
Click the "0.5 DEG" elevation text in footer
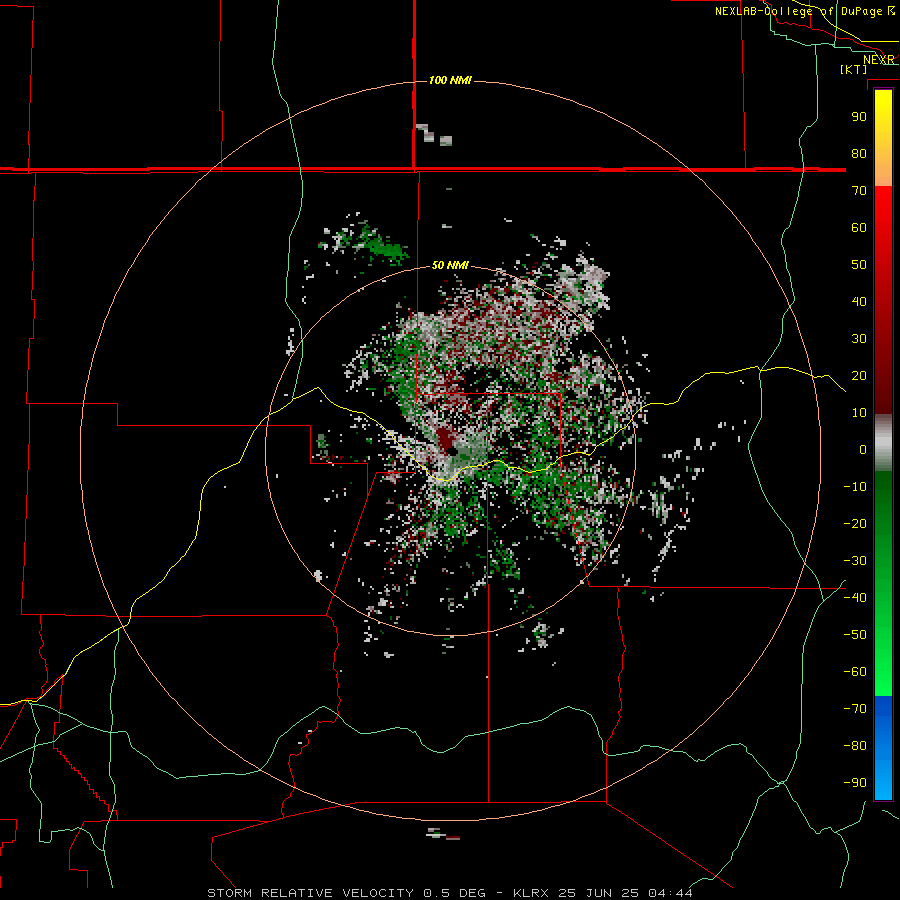click(455, 893)
